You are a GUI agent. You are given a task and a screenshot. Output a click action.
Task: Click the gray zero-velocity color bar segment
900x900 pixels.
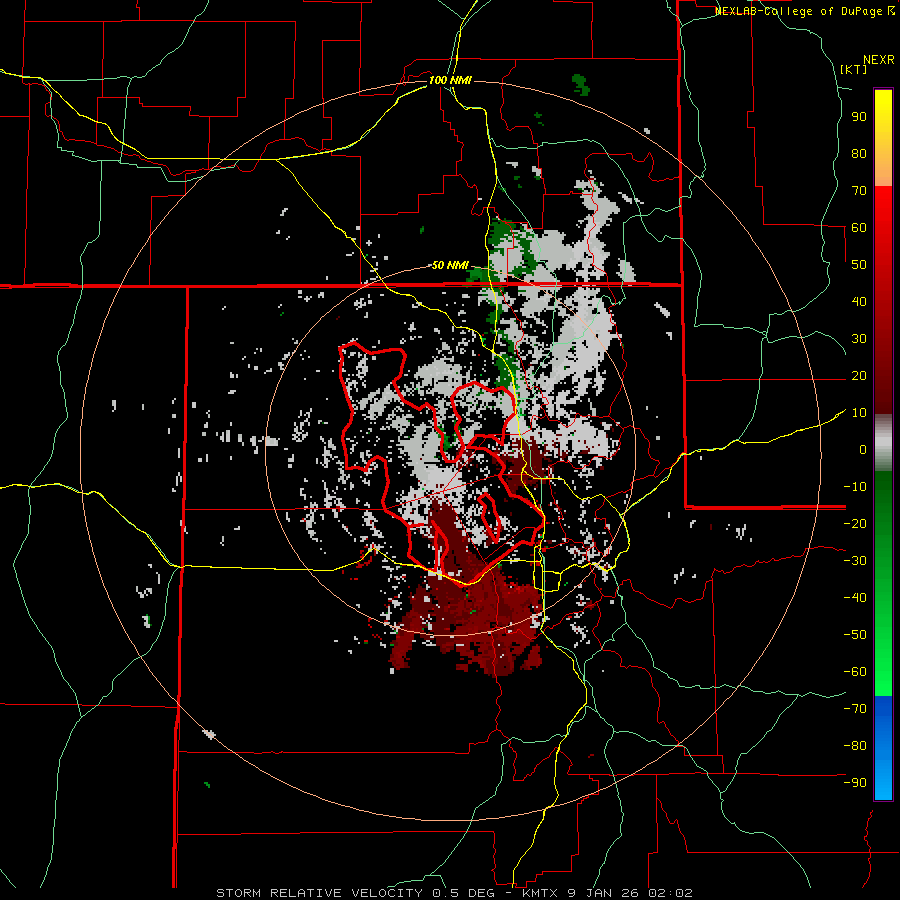click(x=883, y=442)
